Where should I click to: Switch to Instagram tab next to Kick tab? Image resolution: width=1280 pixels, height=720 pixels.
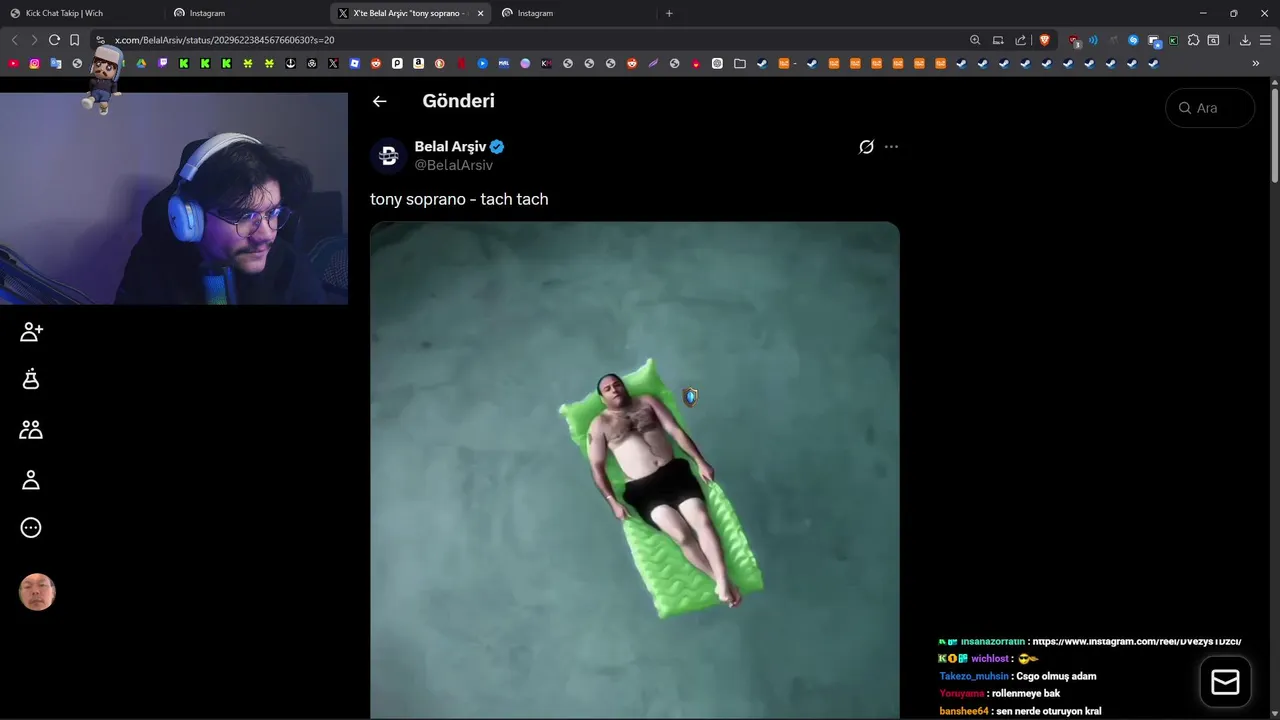coord(245,13)
